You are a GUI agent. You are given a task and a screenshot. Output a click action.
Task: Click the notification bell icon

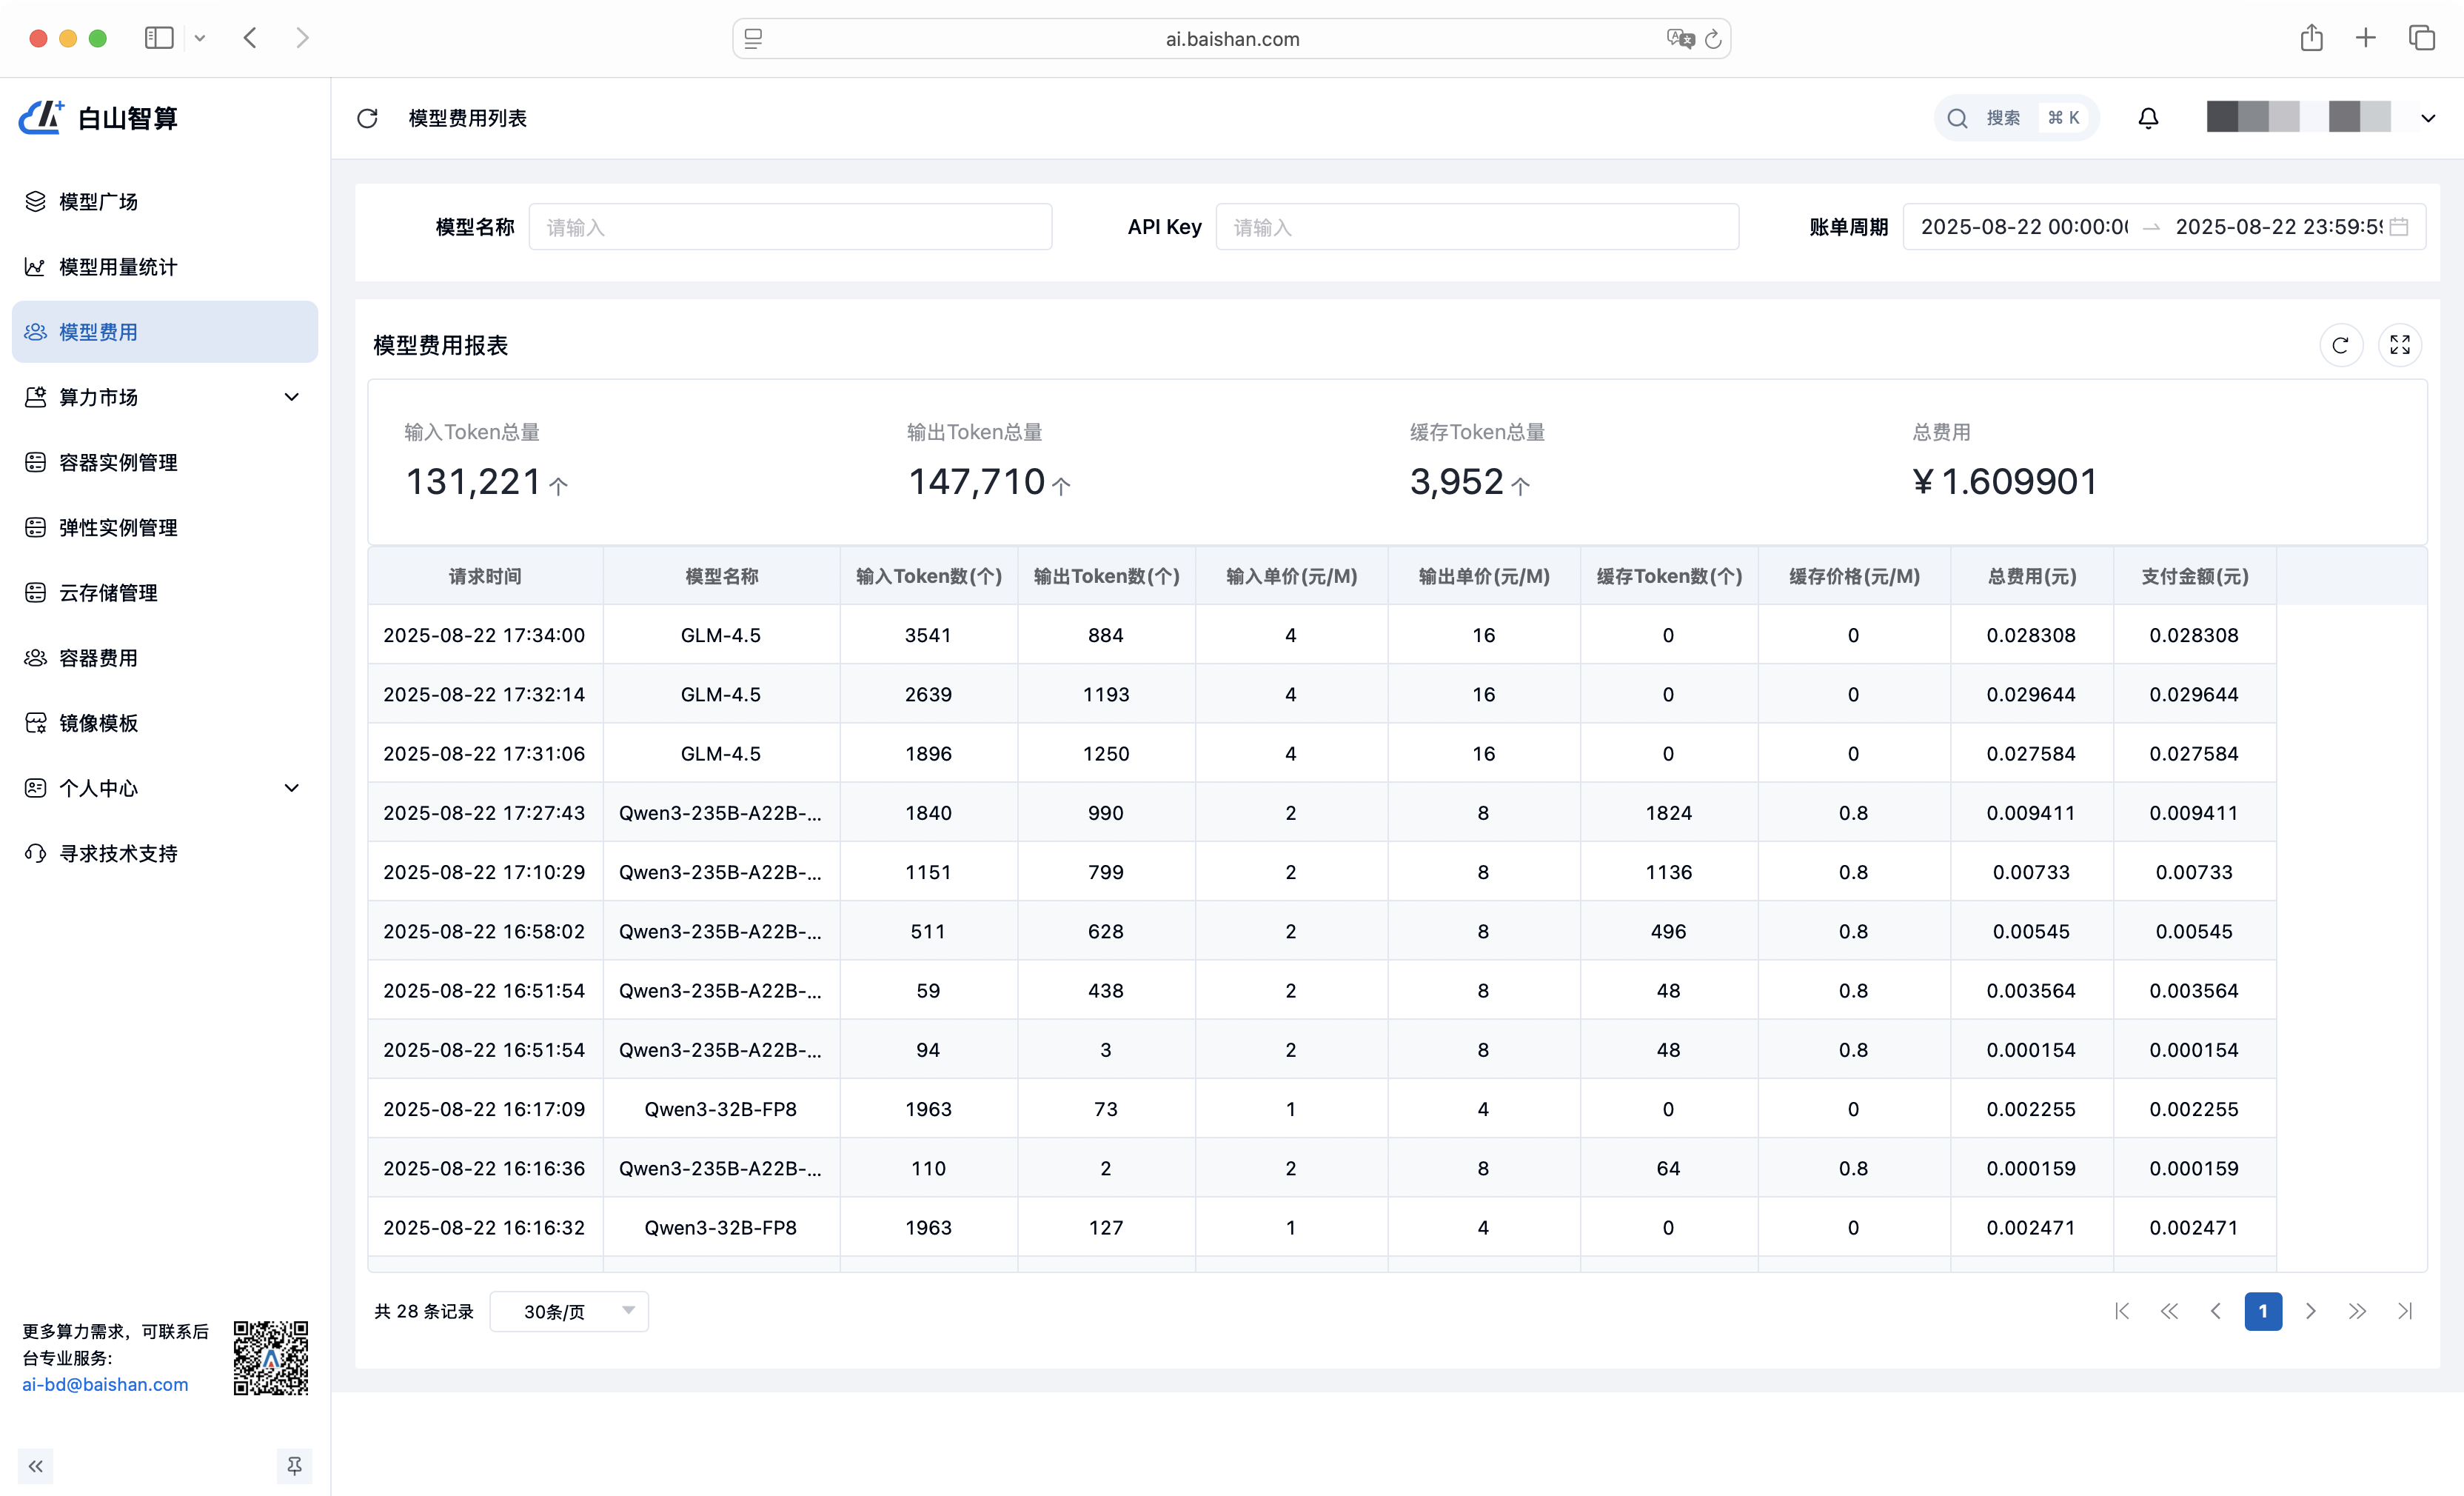point(2148,118)
